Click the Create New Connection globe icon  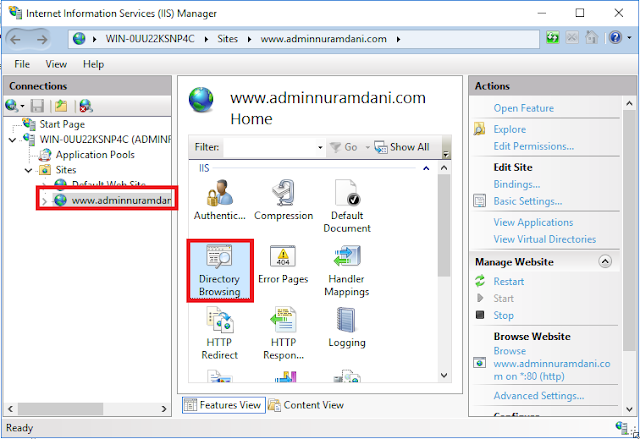point(11,106)
